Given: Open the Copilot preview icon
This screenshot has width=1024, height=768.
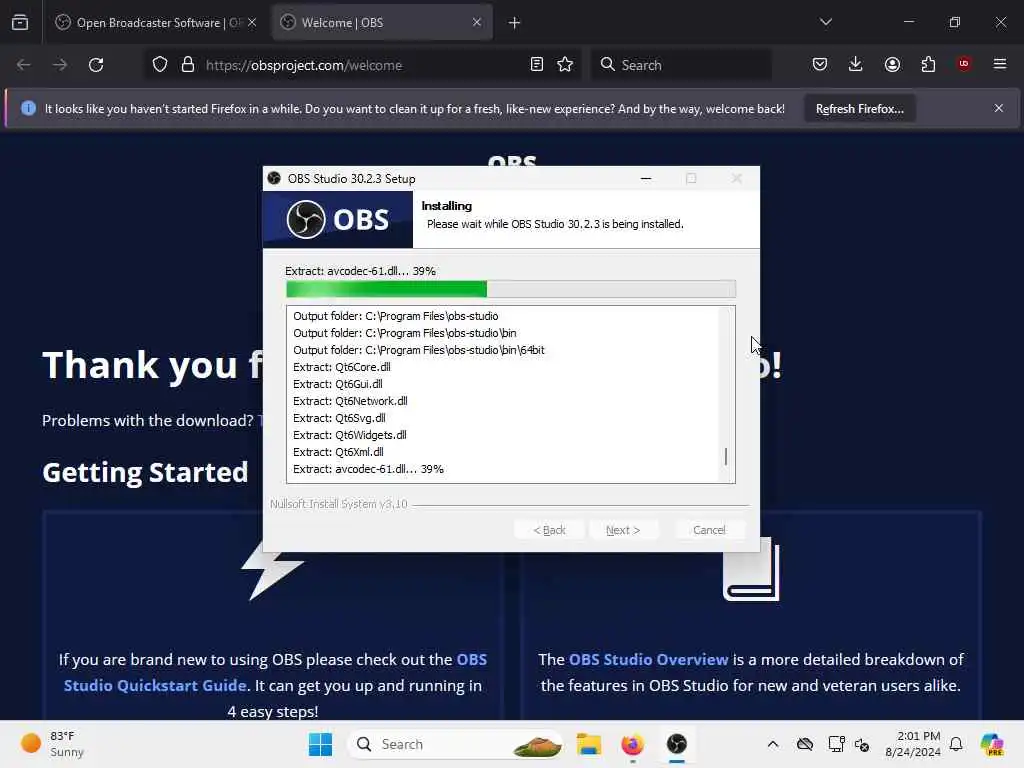Looking at the screenshot, I should 992,744.
